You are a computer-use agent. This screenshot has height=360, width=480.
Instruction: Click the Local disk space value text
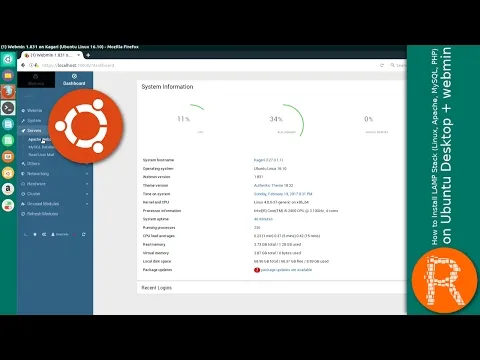(x=291, y=261)
